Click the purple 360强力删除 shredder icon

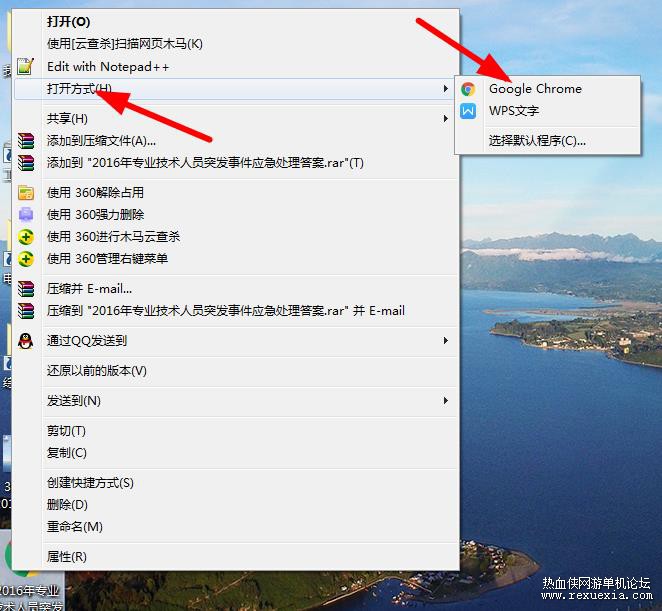pos(26,215)
